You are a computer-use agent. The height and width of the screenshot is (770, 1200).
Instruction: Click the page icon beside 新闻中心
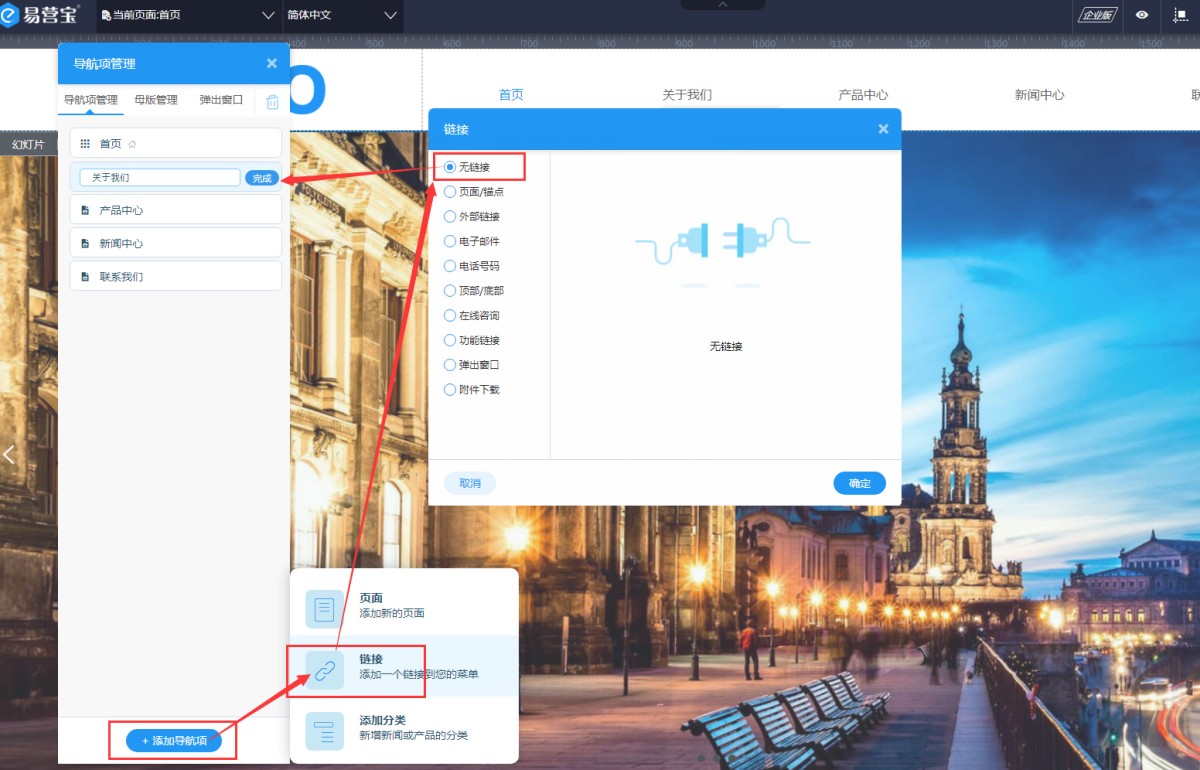(85, 243)
